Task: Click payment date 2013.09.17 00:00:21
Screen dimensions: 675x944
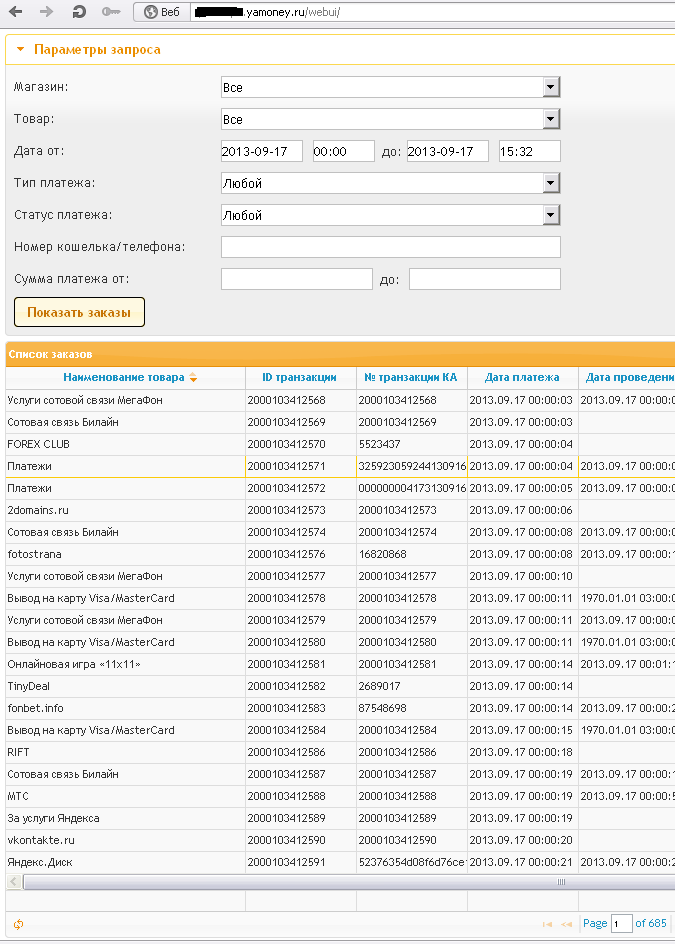Action: pyautogui.click(x=521, y=862)
